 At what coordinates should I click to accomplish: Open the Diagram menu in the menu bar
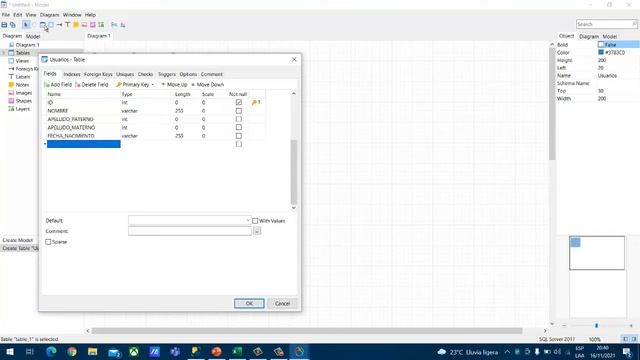pyautogui.click(x=49, y=15)
